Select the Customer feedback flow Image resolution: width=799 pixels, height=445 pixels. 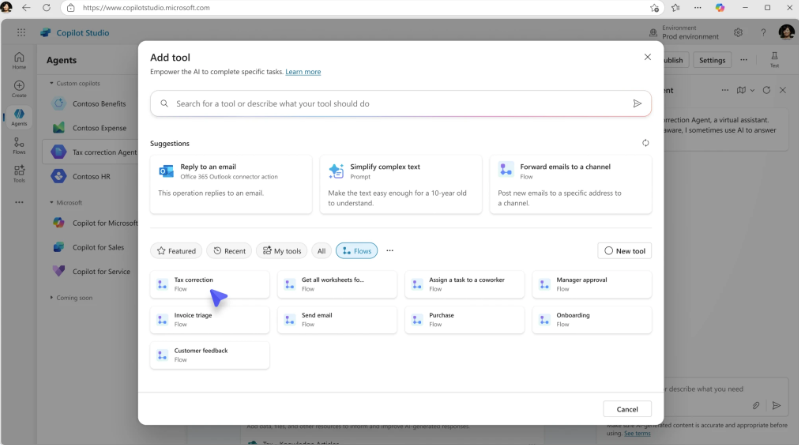point(210,355)
